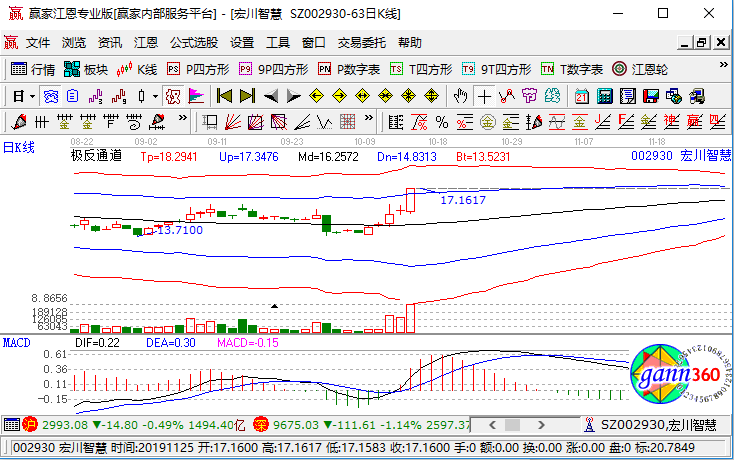734x460 pixels.
Task: Click the red fan lines icon
Action: coord(233,122)
